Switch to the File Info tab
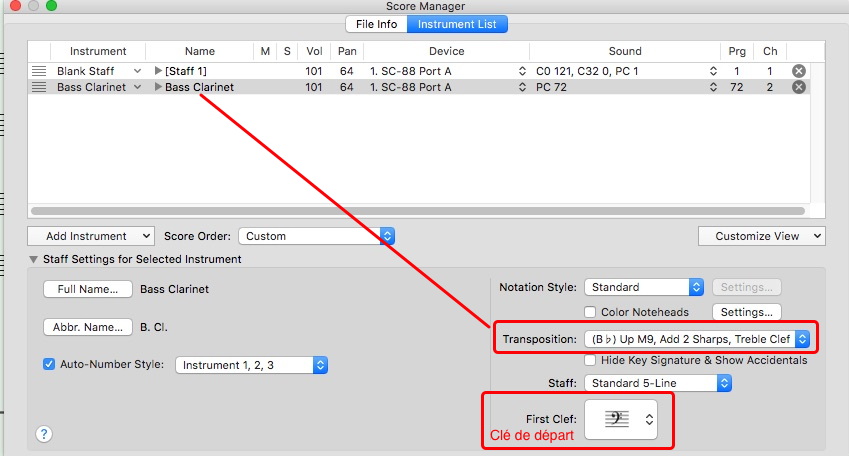This screenshot has height=456, width=849. 376,24
